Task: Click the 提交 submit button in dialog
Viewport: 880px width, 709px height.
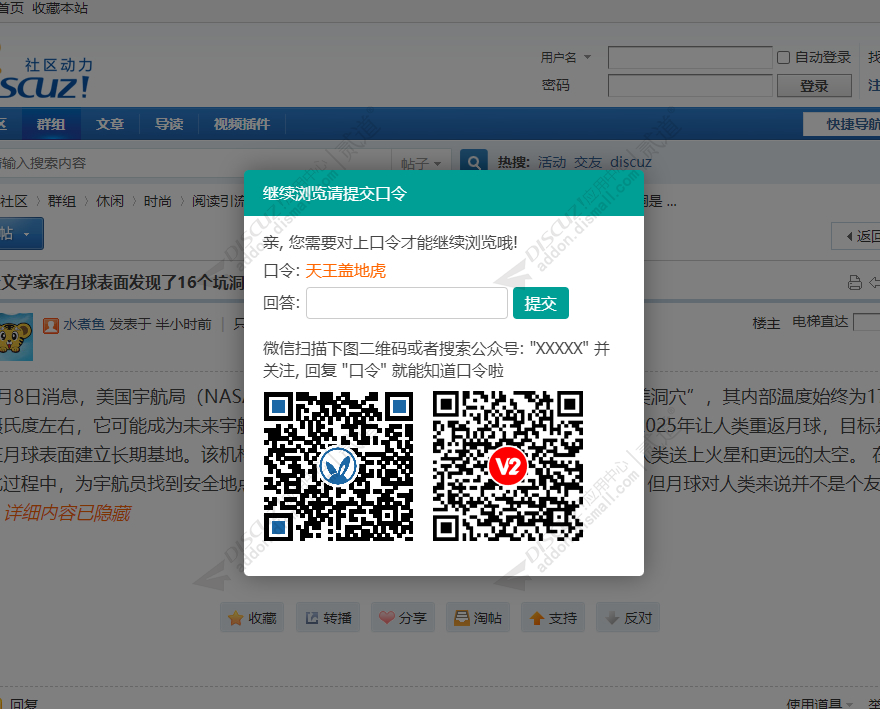Action: tap(540, 303)
